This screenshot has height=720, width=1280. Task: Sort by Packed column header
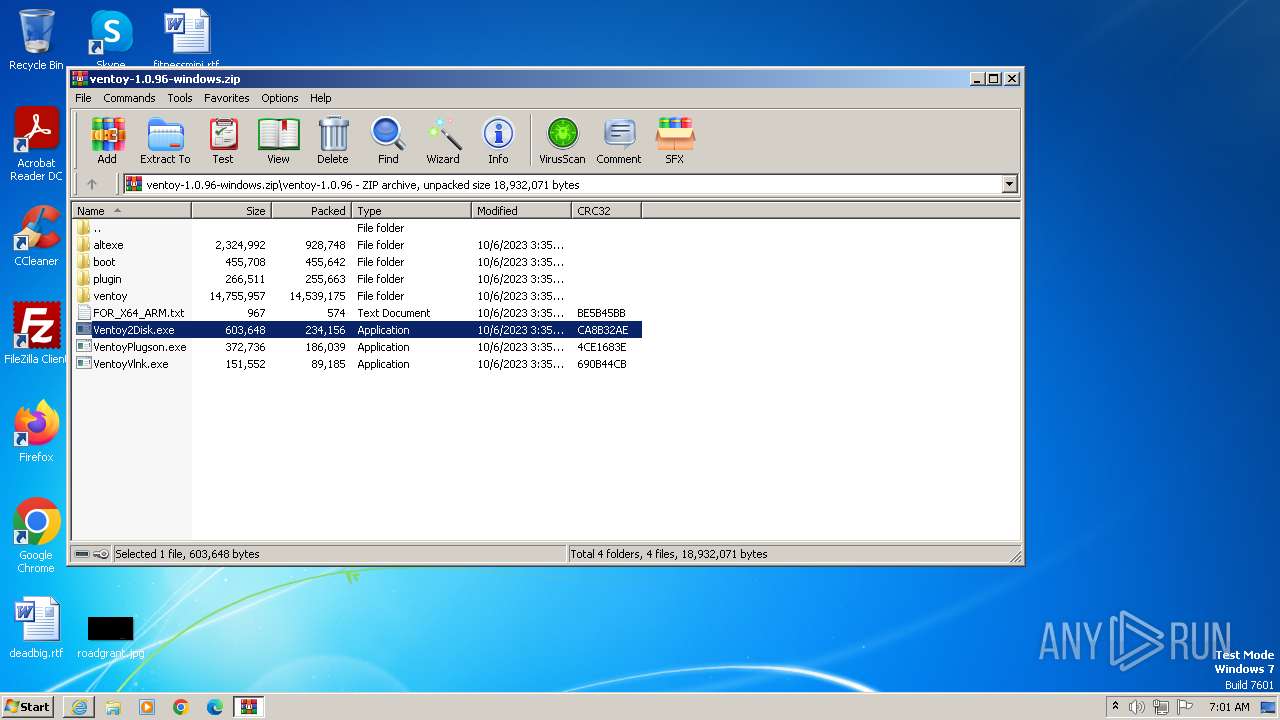pyautogui.click(x=312, y=211)
